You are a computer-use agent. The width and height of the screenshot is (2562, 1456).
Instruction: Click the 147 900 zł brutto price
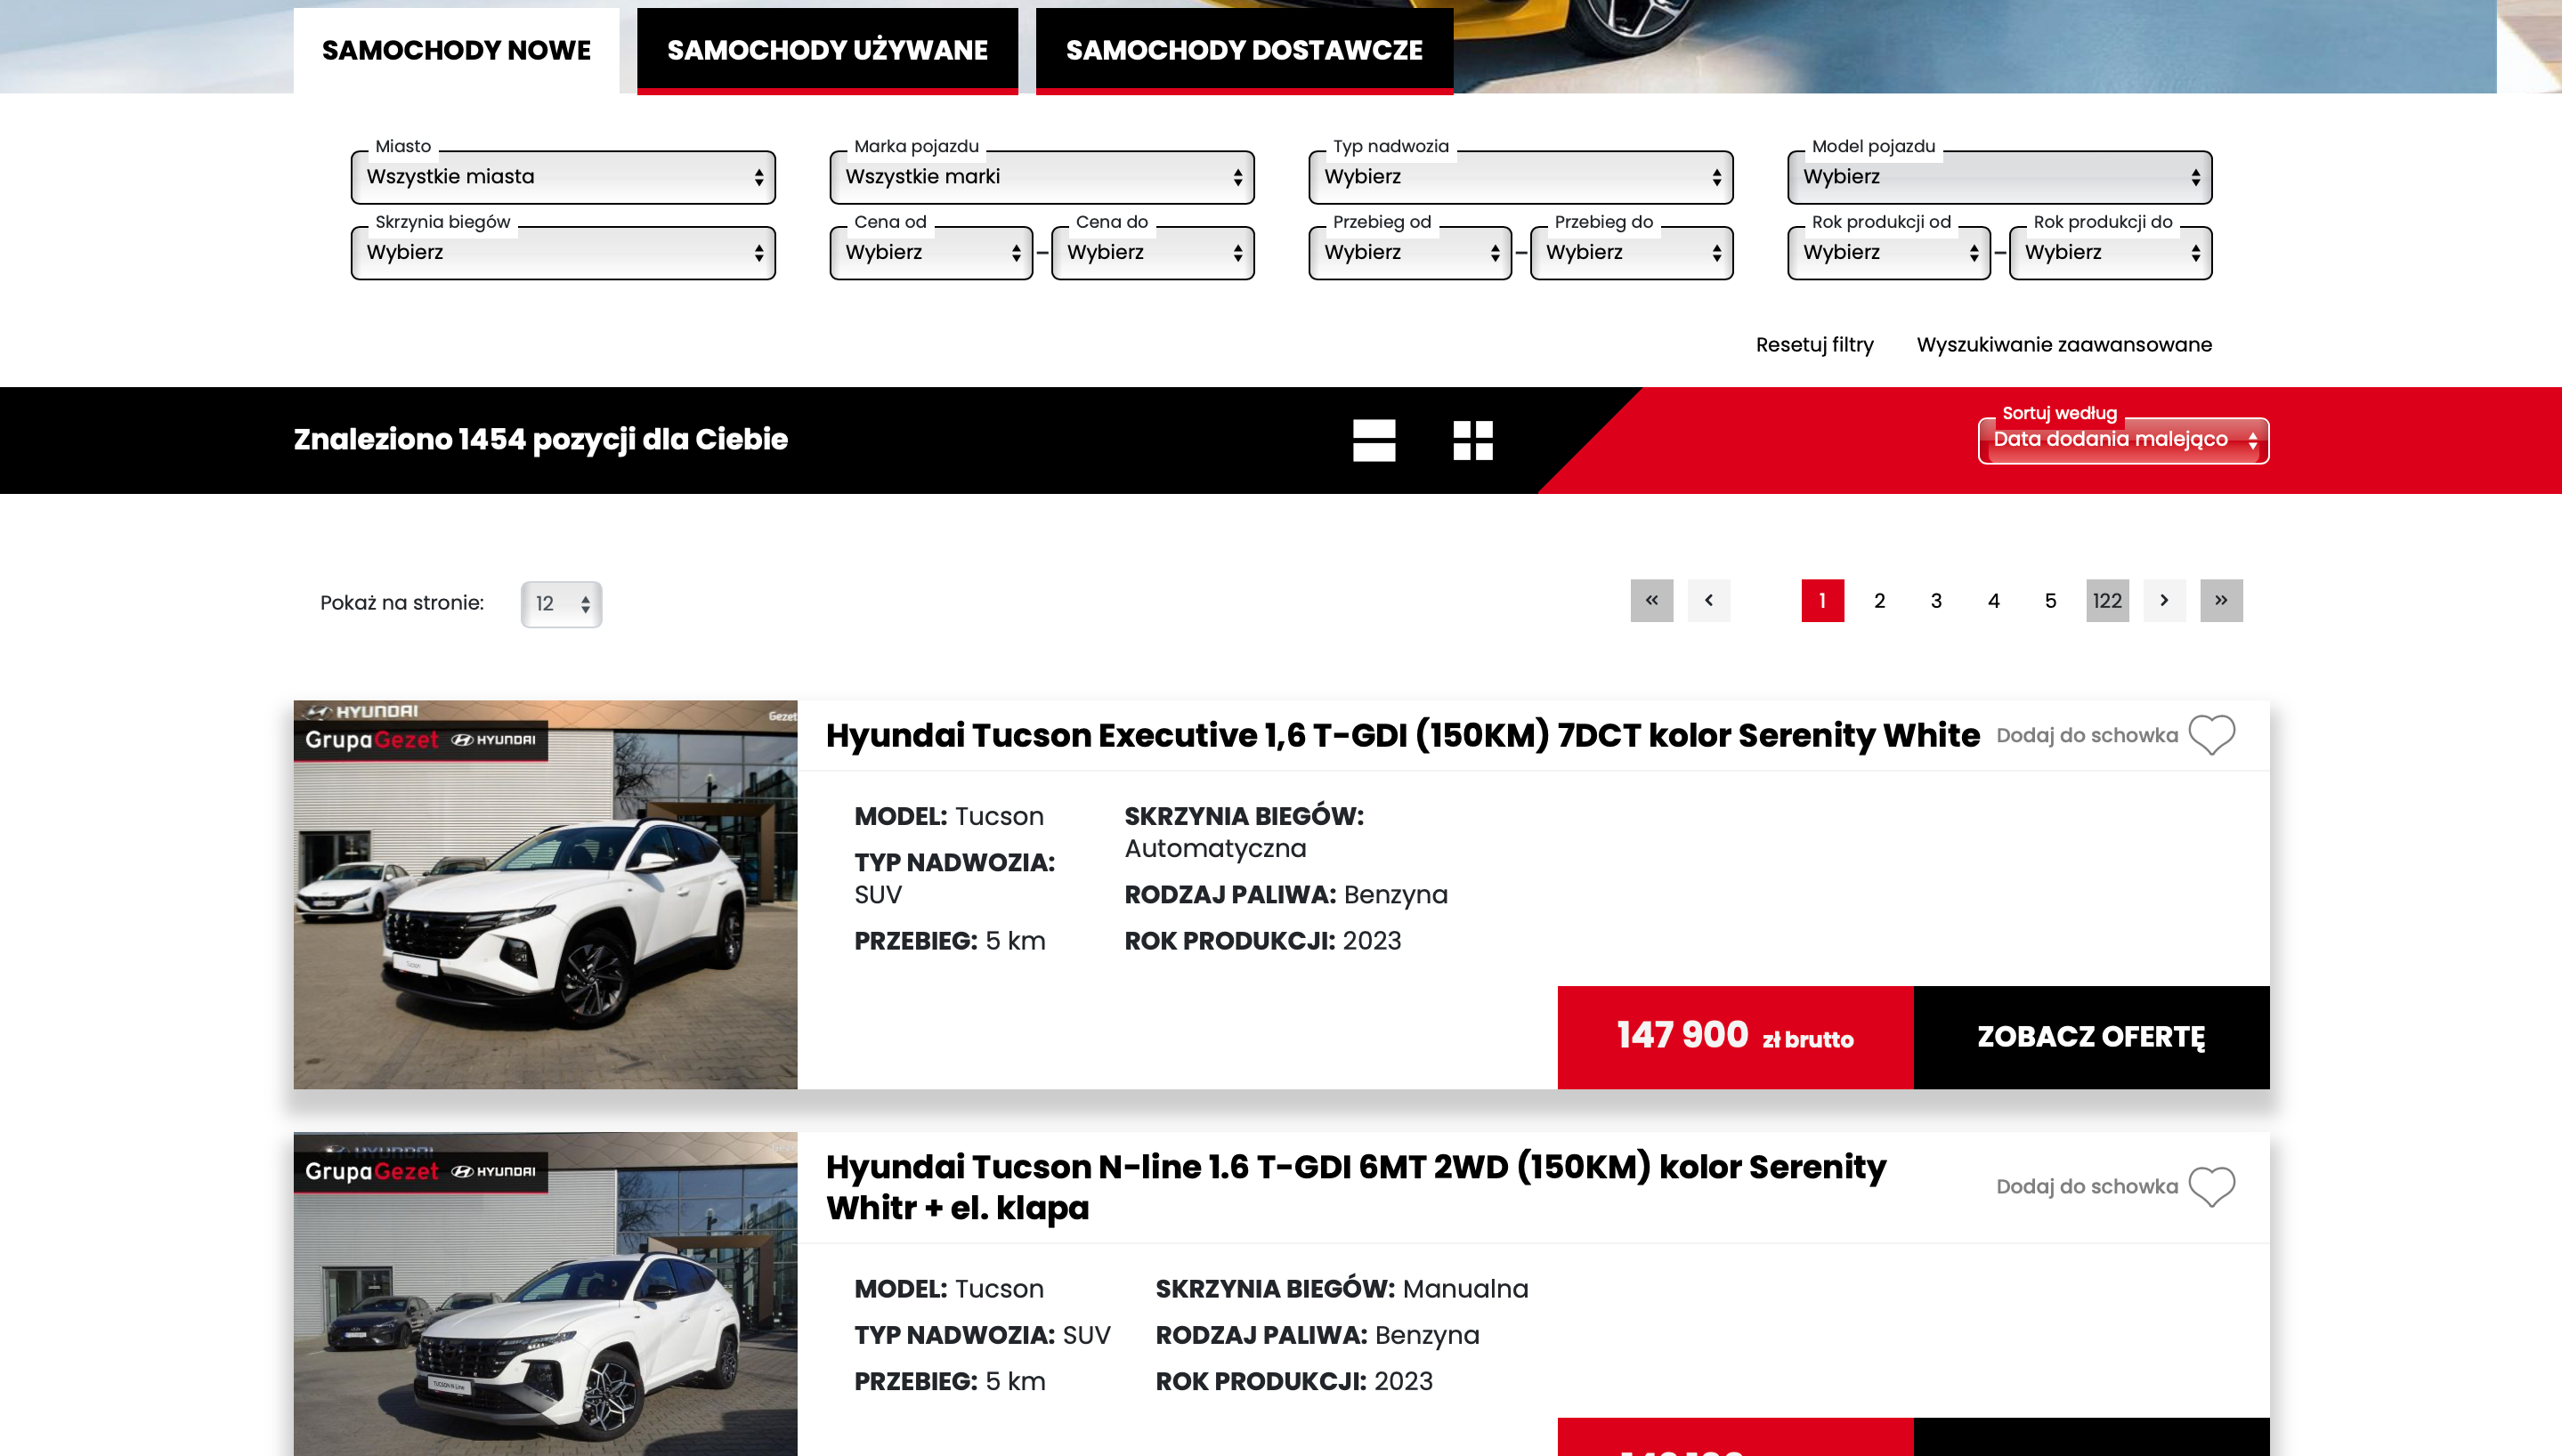click(x=1735, y=1037)
